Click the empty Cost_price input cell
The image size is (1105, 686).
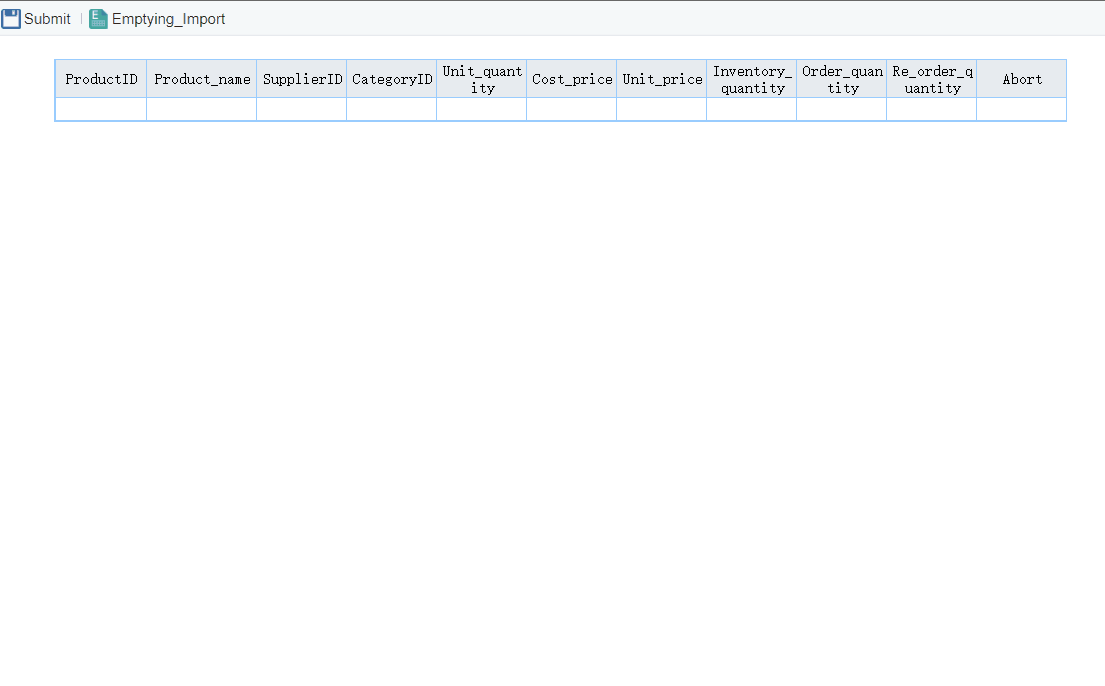571,110
